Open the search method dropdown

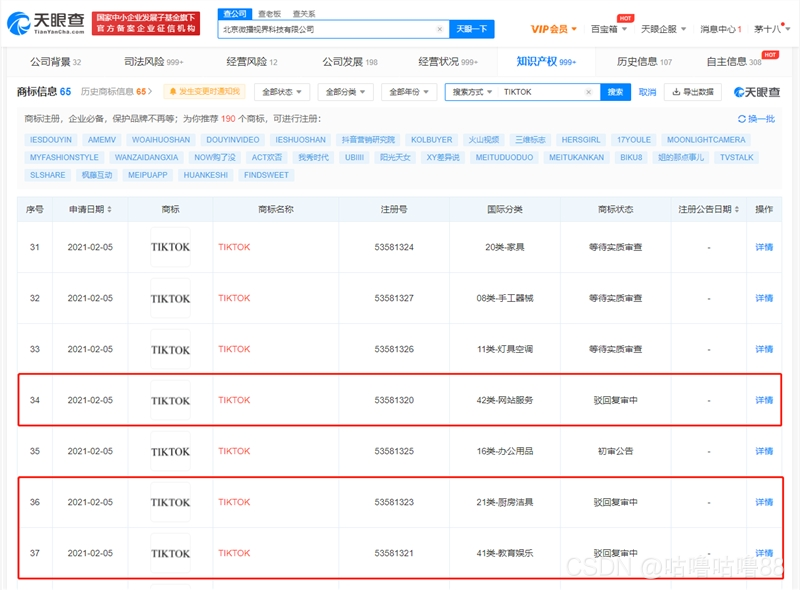click(x=472, y=92)
